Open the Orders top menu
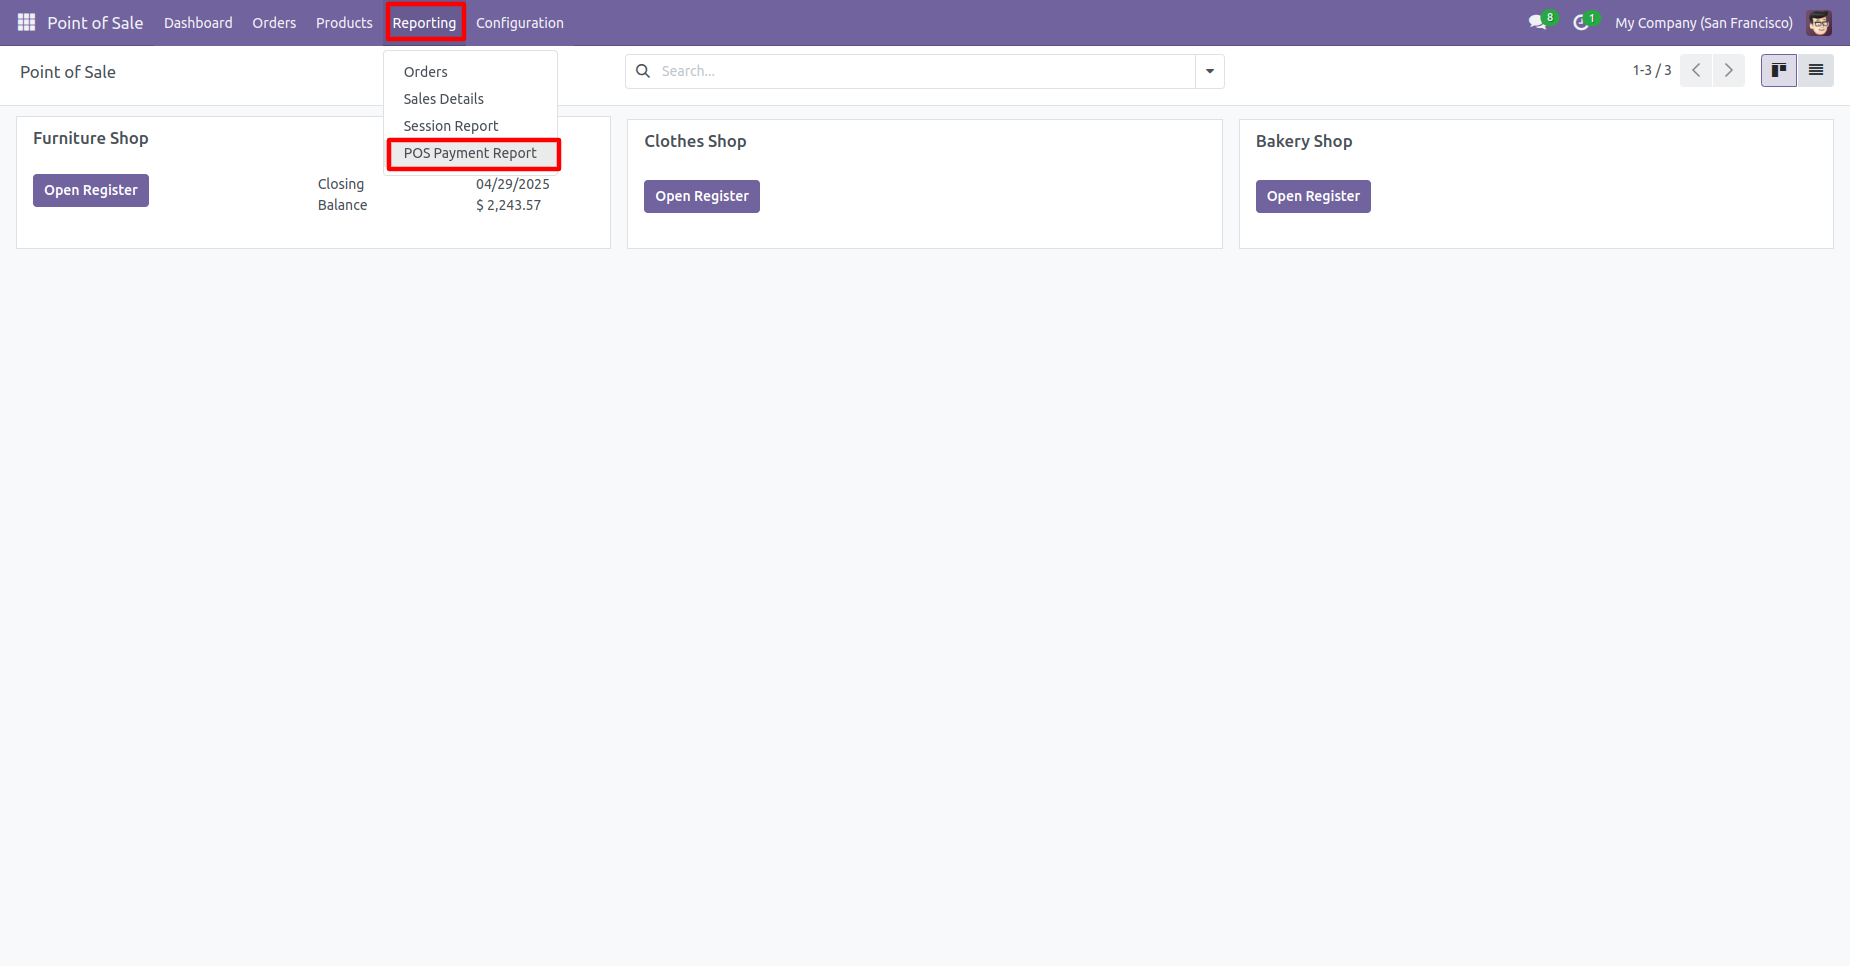The height and width of the screenshot is (966, 1850). point(274,22)
